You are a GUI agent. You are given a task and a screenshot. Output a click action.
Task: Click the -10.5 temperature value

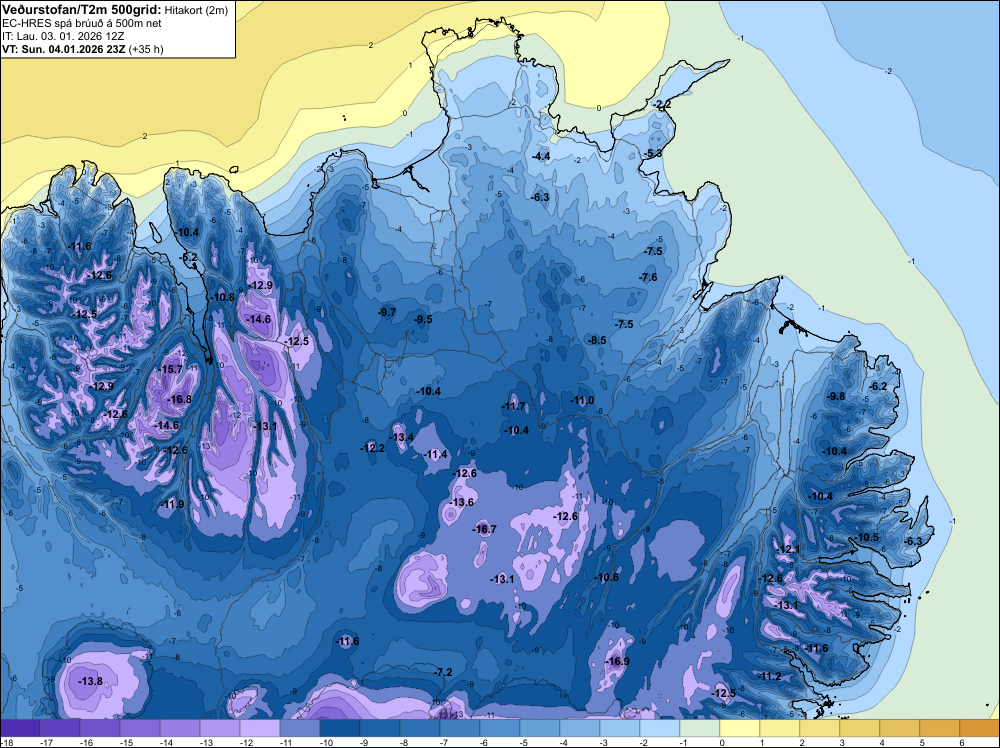click(867, 538)
